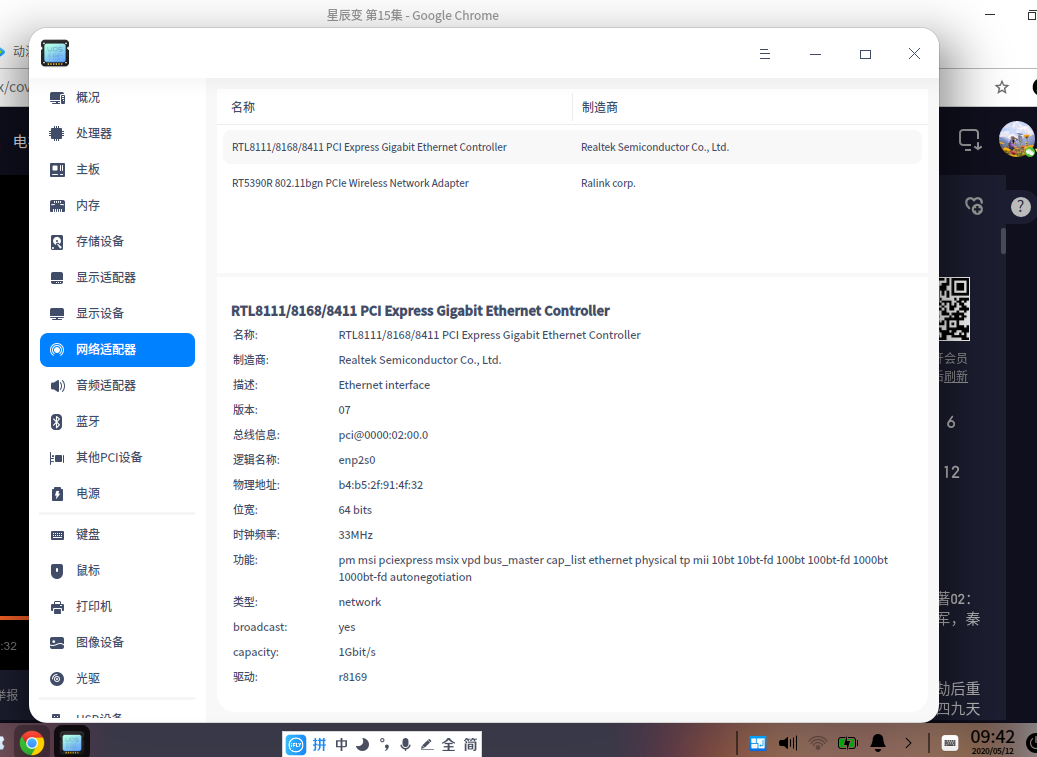This screenshot has width=1037, height=757.
Task: Open the 音频适配器 audio adapter icon
Action: (57, 385)
